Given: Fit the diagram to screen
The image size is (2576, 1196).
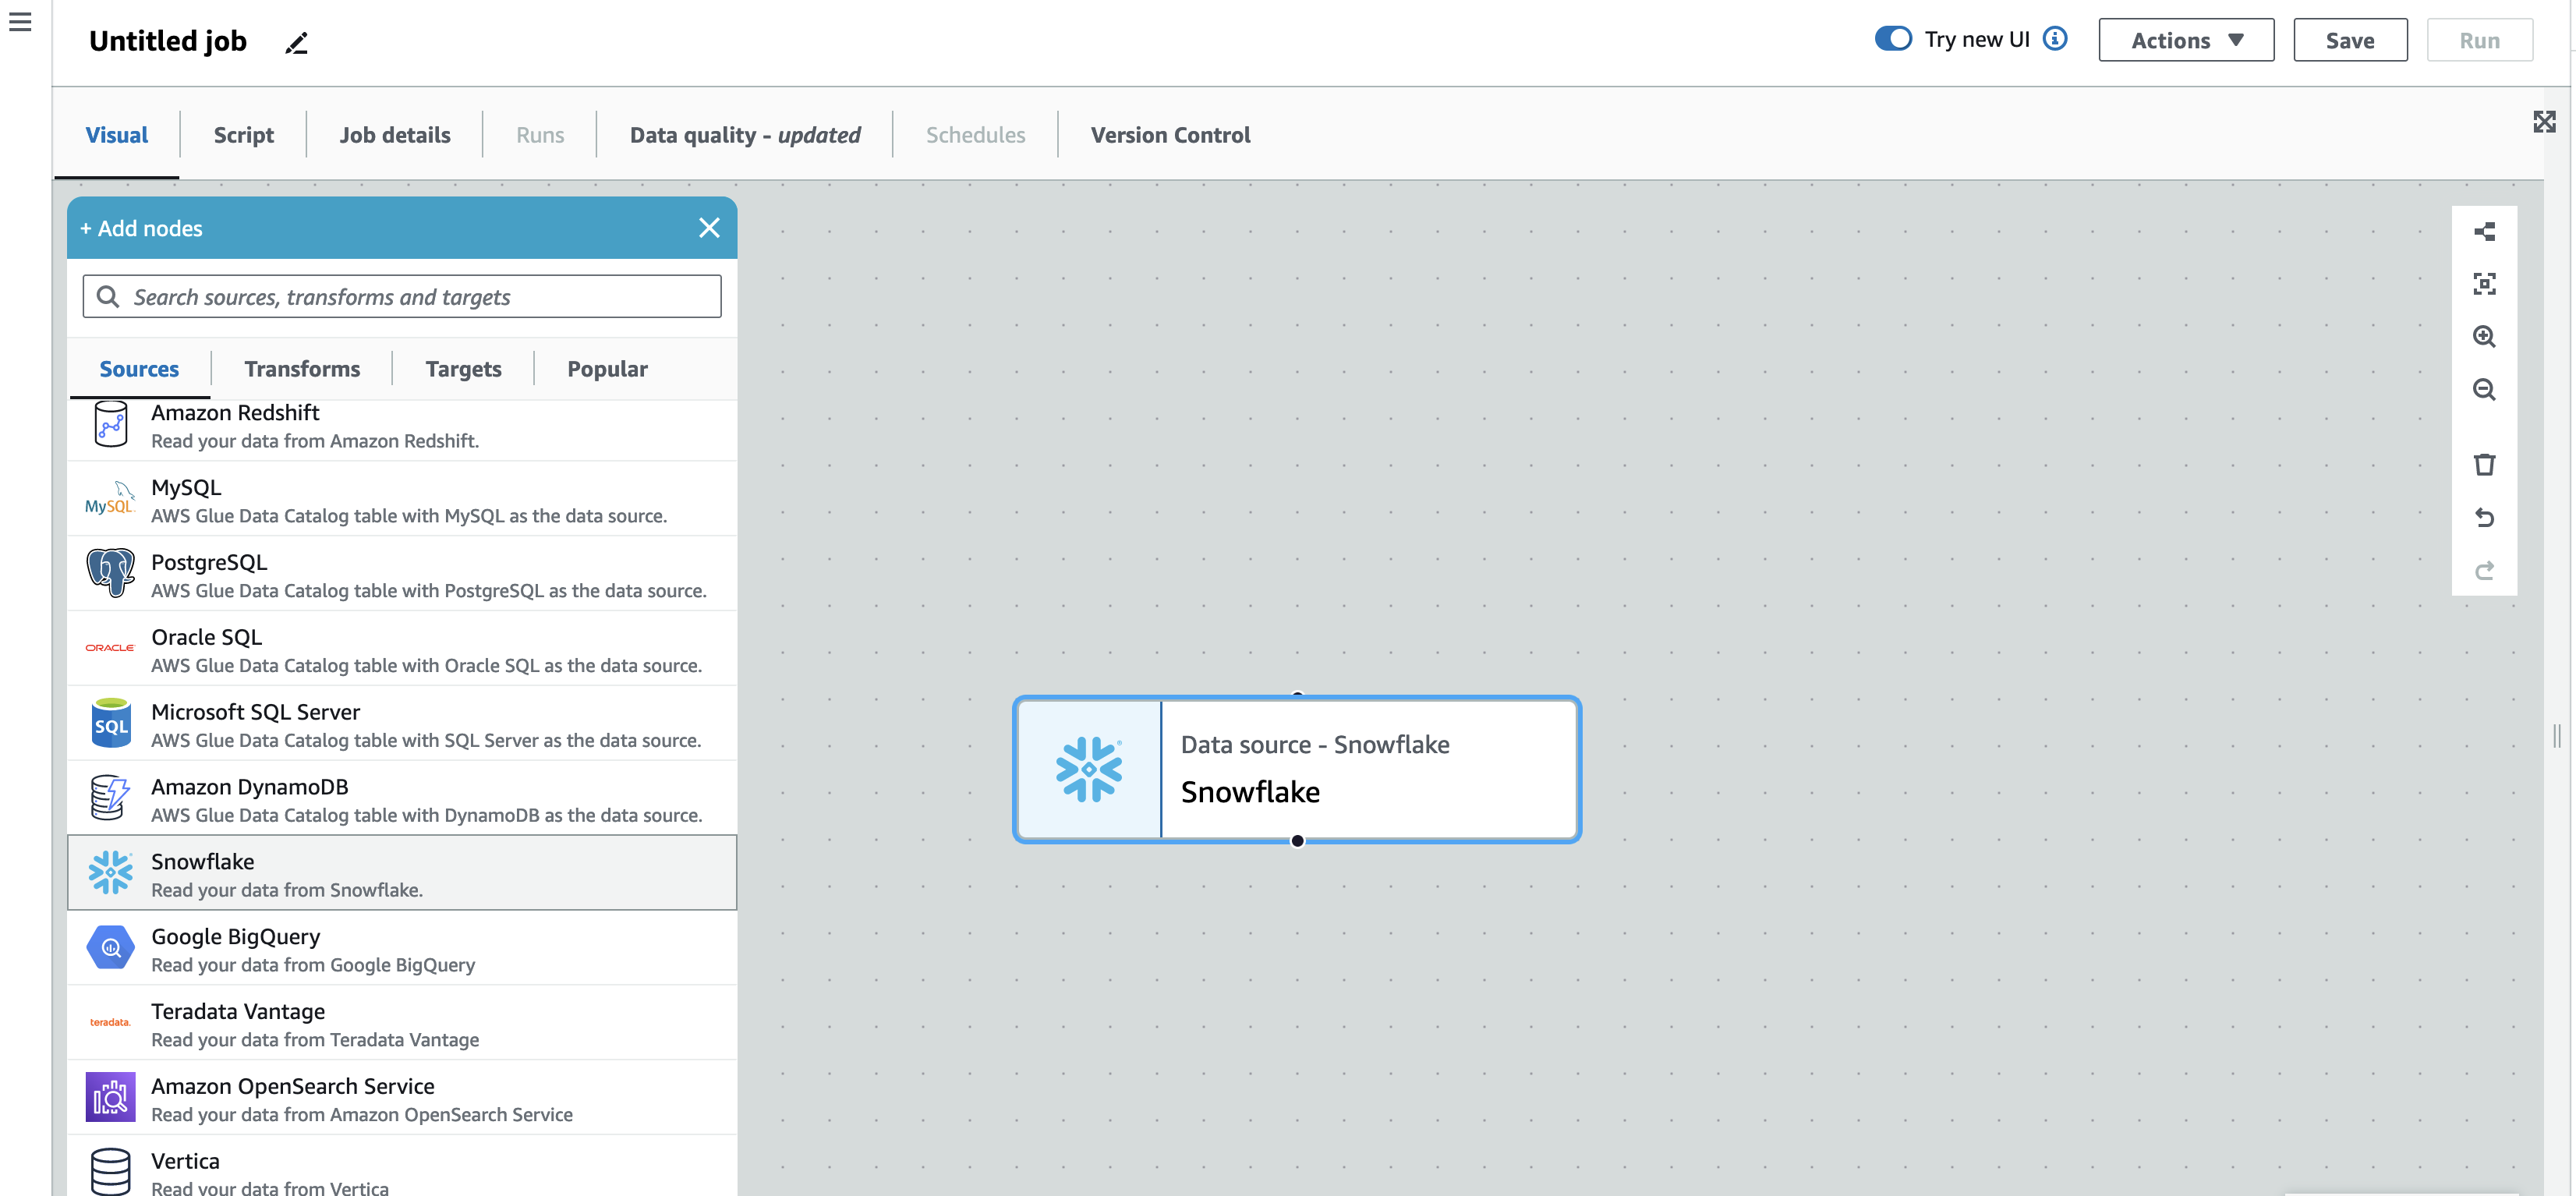Looking at the screenshot, I should click(x=2486, y=284).
